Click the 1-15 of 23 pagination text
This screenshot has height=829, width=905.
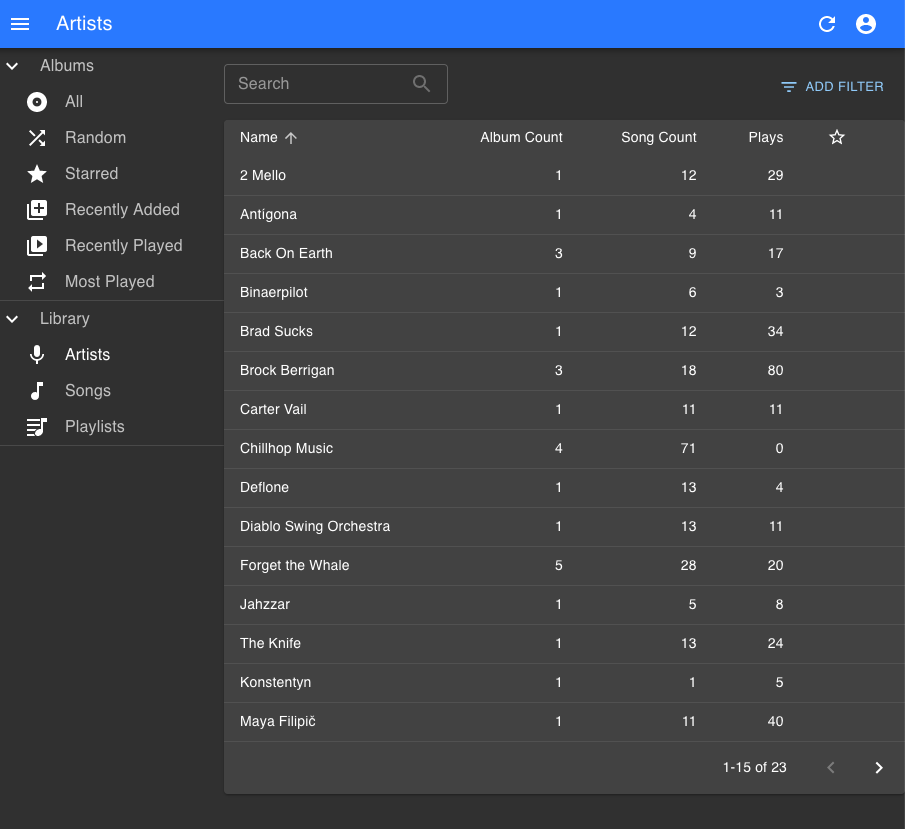754,767
